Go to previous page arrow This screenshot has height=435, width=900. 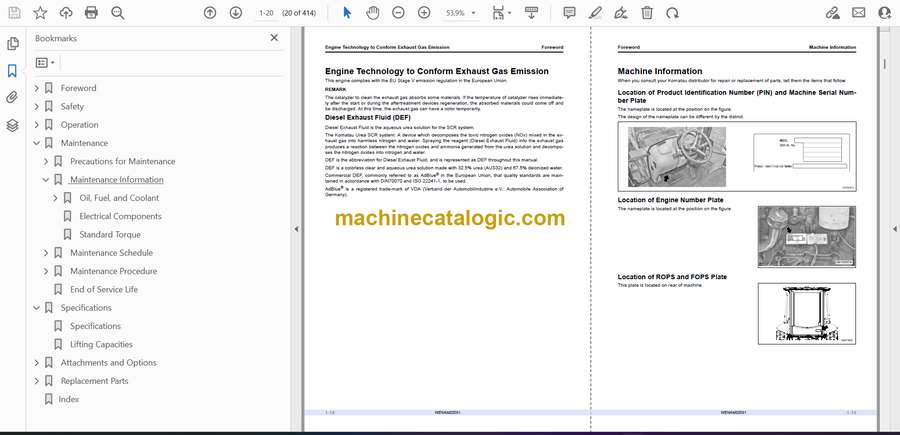(x=210, y=13)
